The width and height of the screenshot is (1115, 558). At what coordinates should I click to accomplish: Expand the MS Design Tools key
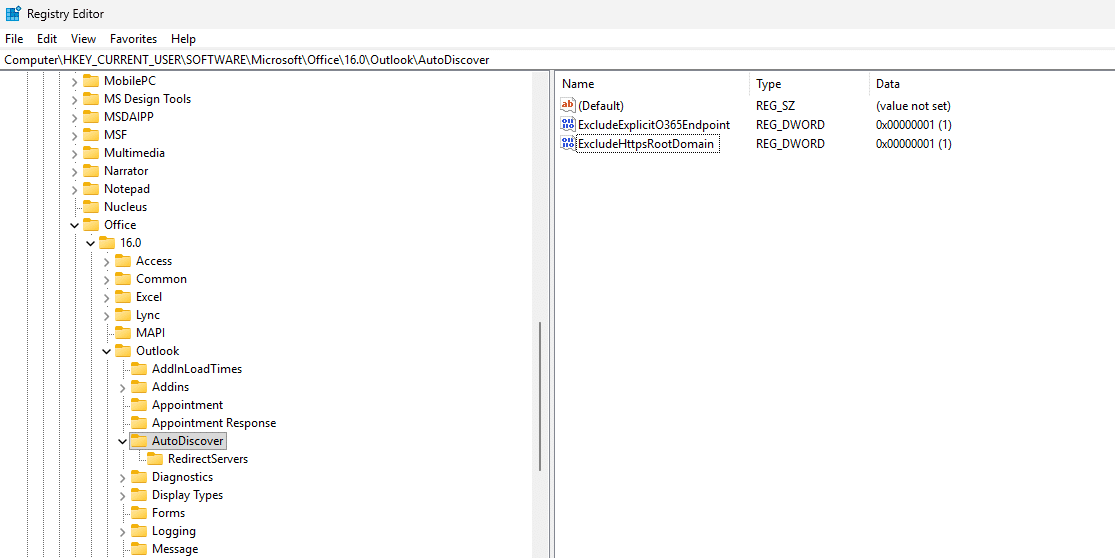75,99
